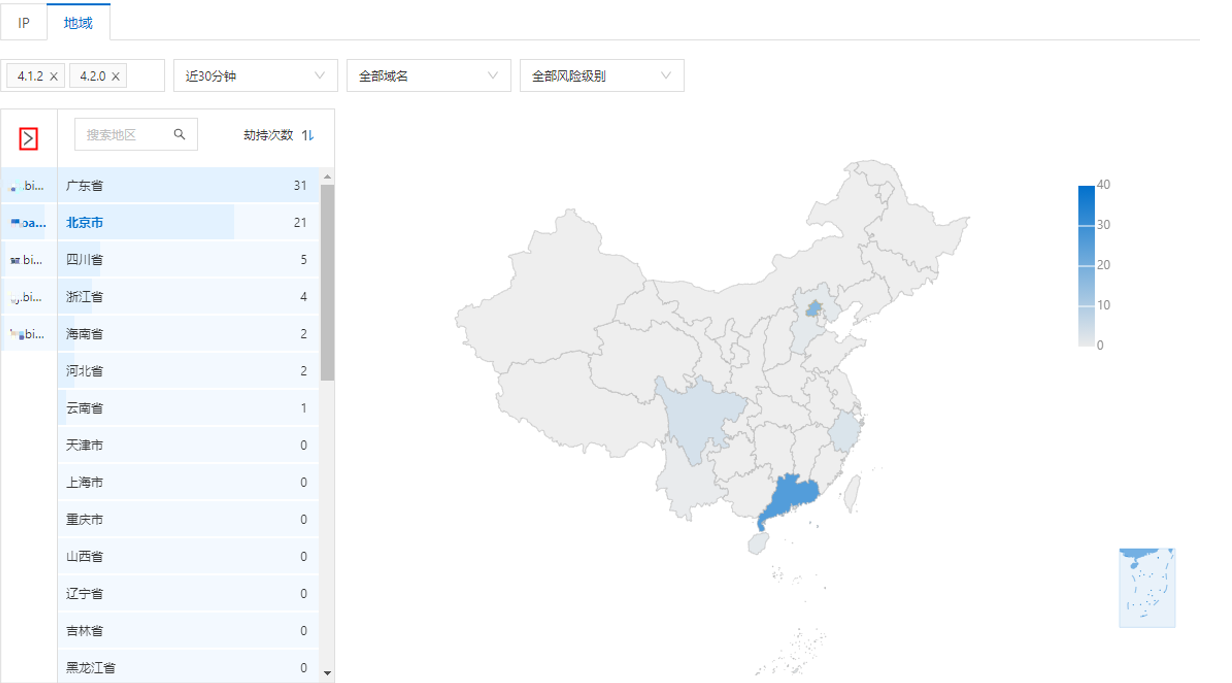Screen dimensions: 1232x683
Task: Click the search magnifier icon
Action: point(180,134)
